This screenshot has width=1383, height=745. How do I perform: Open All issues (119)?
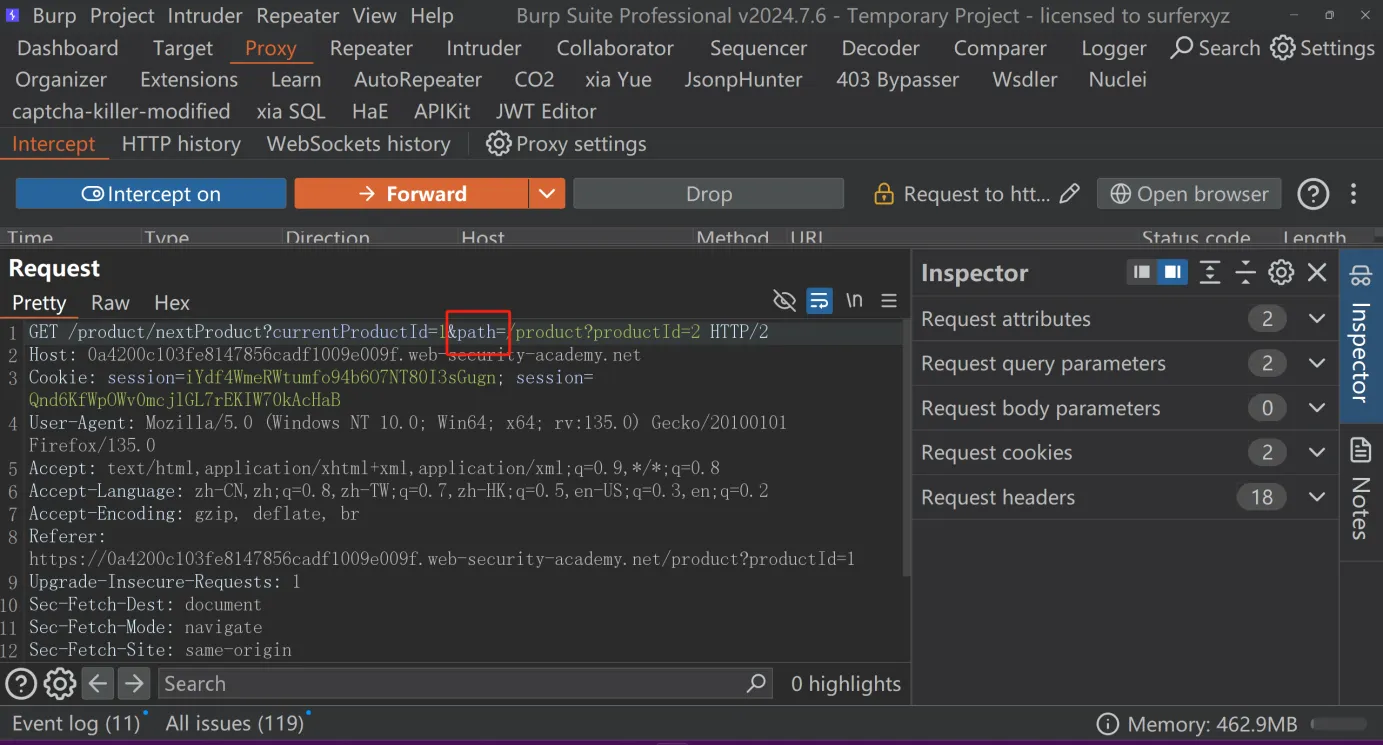coord(235,723)
